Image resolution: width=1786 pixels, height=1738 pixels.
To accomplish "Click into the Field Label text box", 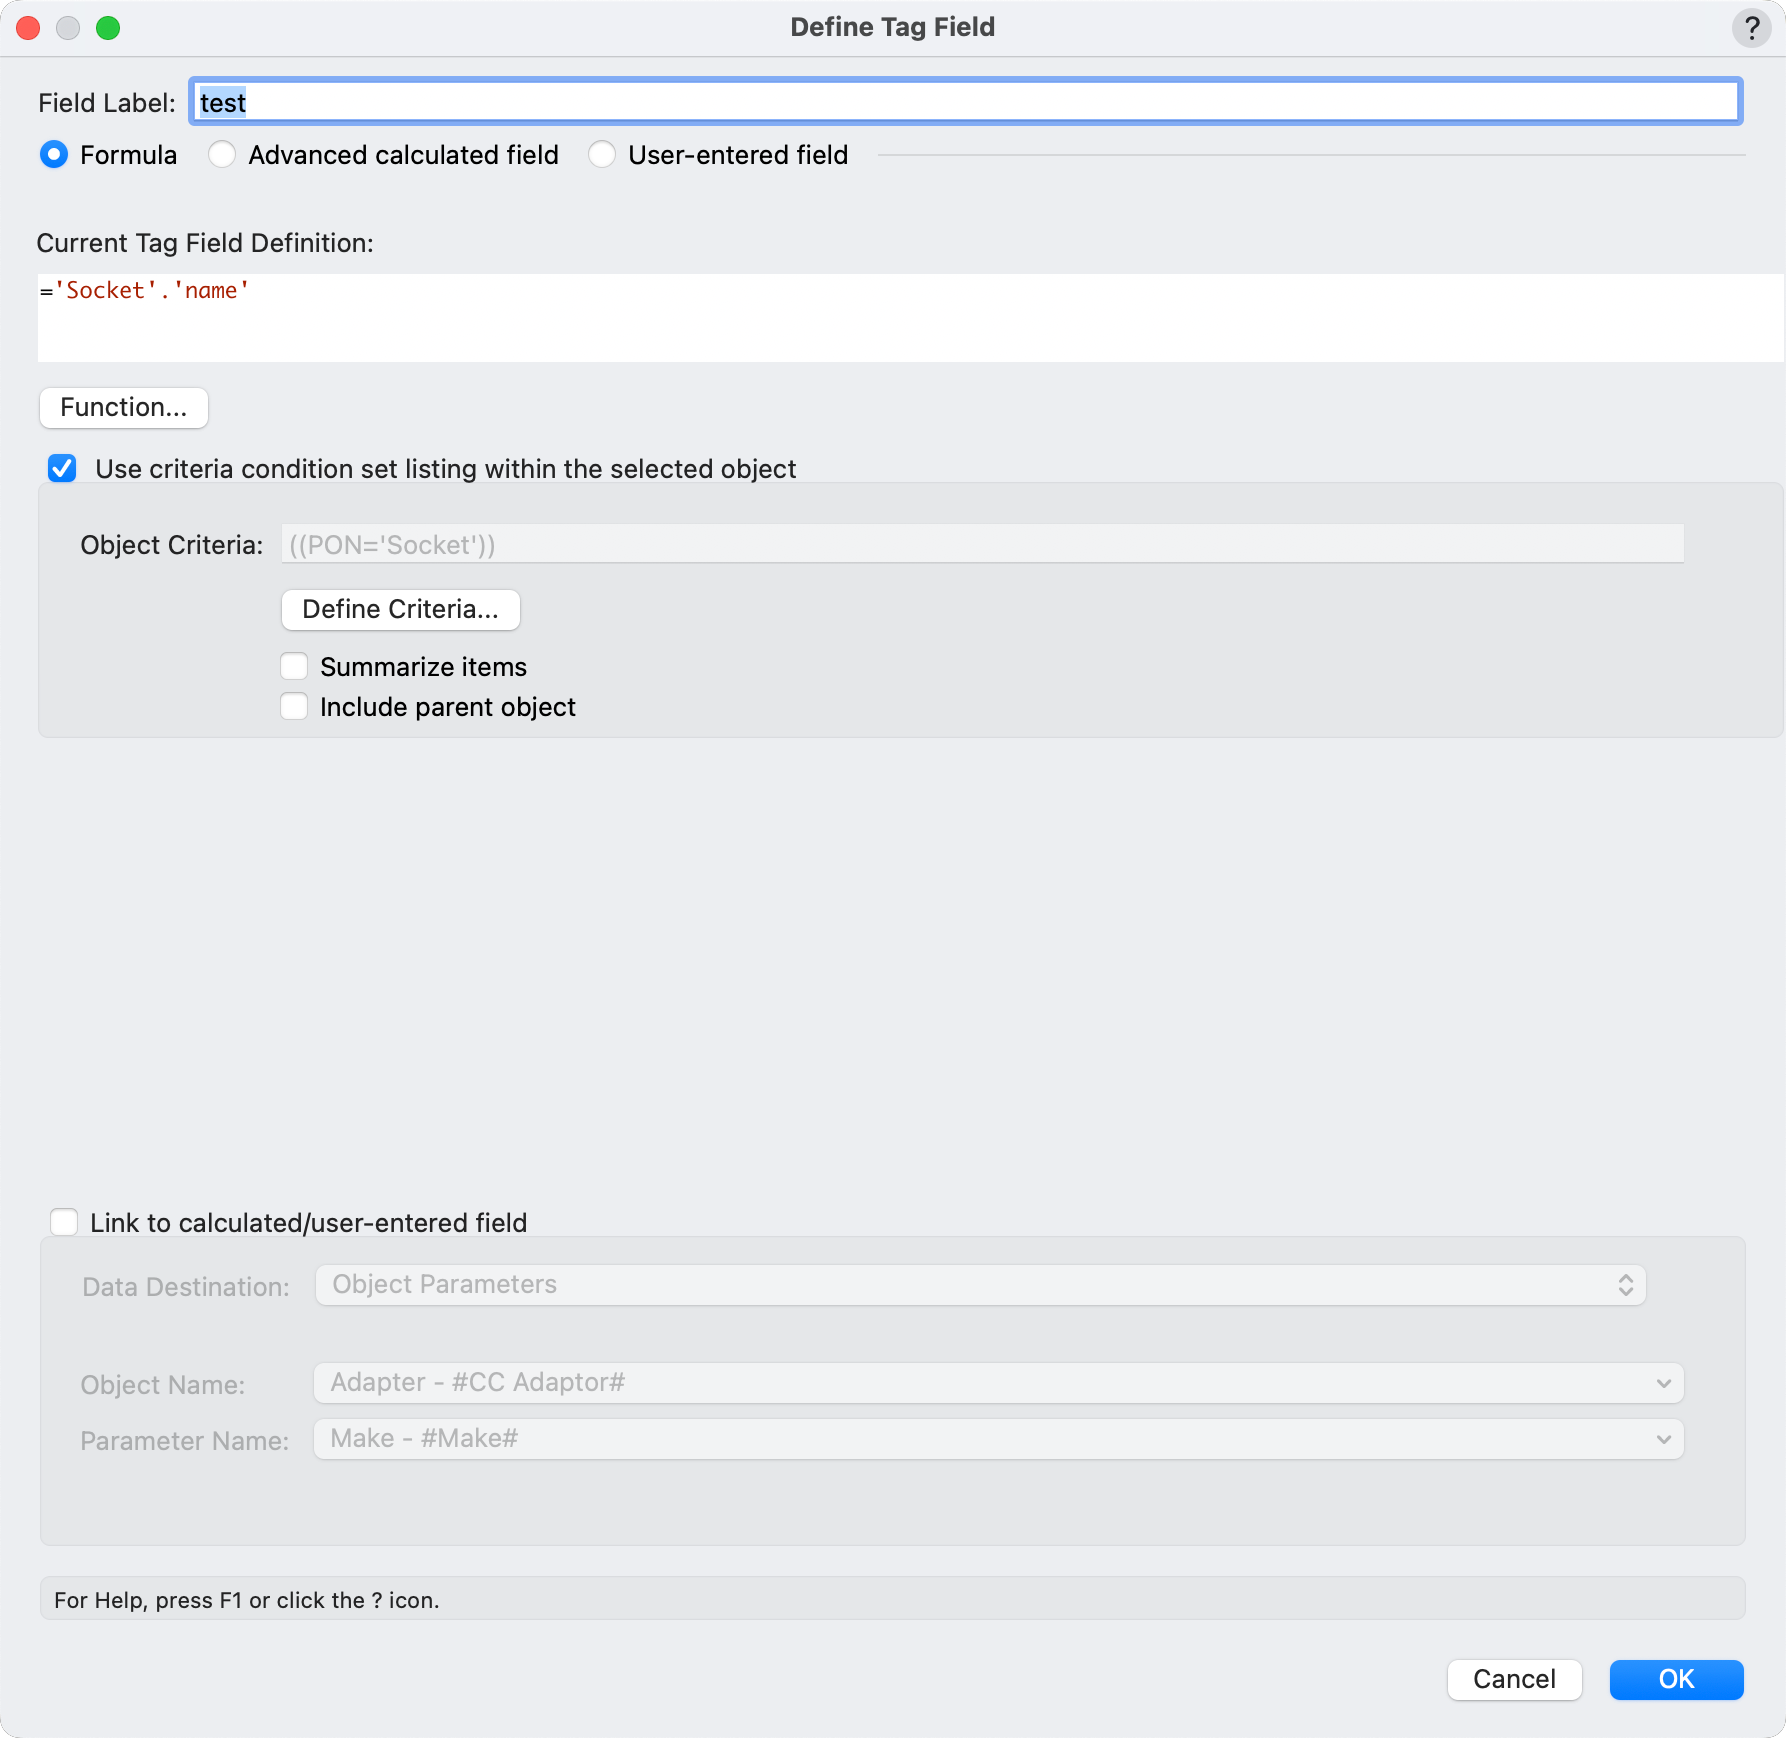I will click(x=965, y=102).
